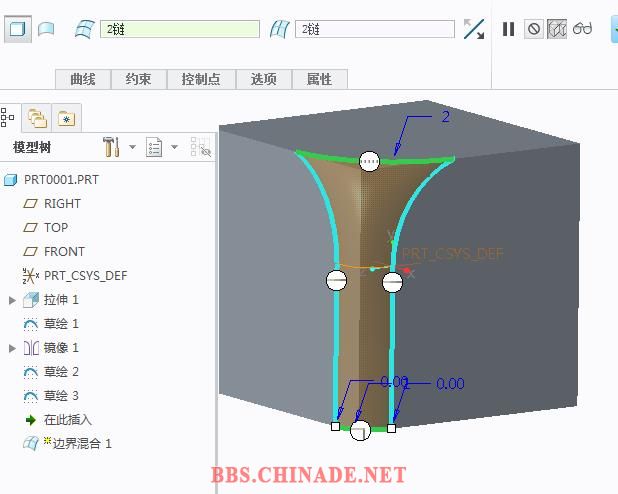Open the dropdown arrow beside the list icon
Viewport: 618px width, 494px height.
click(174, 147)
